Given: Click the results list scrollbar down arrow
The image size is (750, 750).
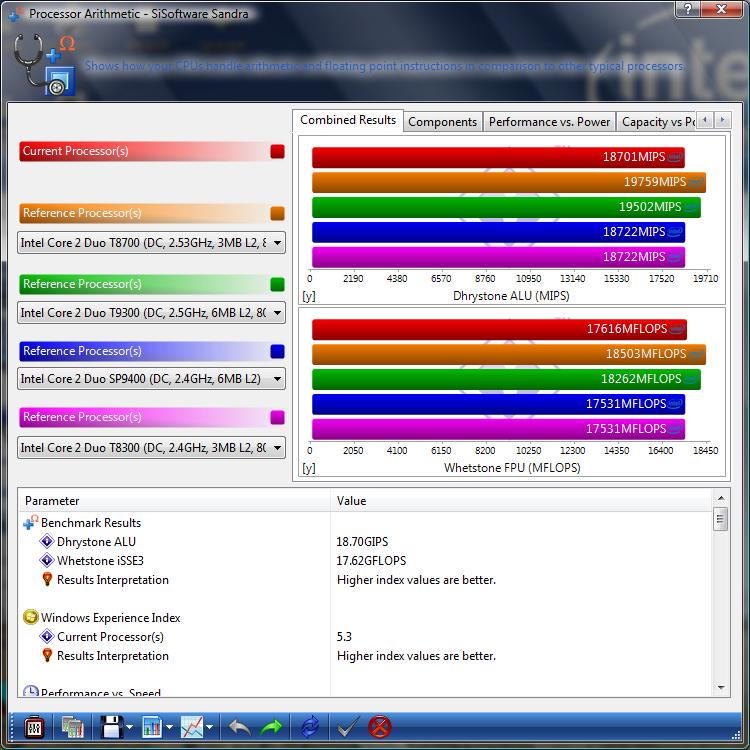Looking at the screenshot, I should (721, 688).
